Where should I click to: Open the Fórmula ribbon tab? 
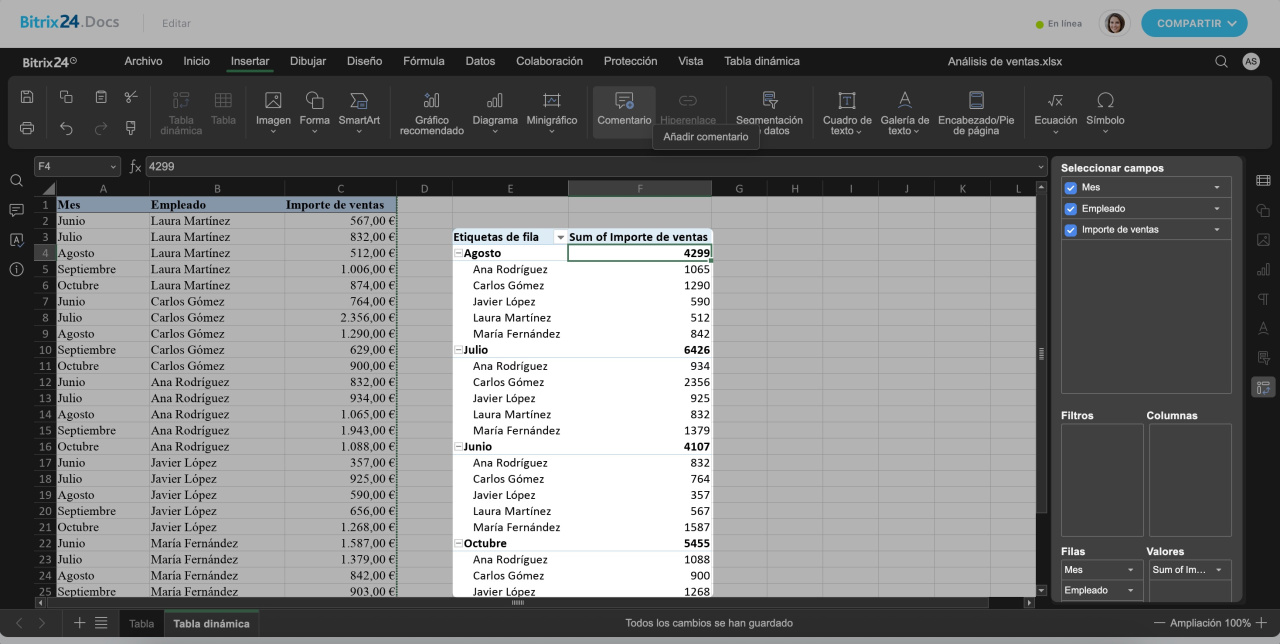coord(423,61)
